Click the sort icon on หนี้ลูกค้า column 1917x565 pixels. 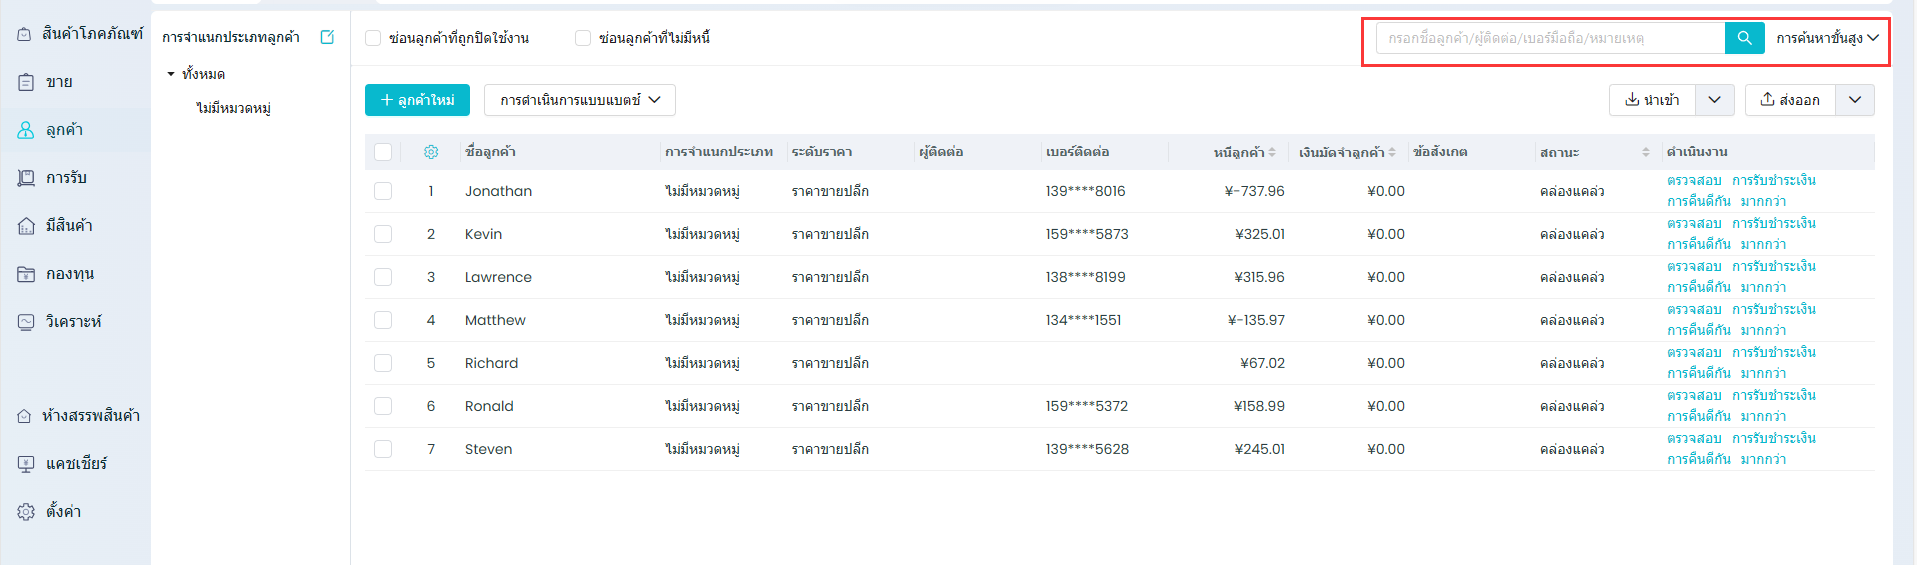coord(1272,152)
